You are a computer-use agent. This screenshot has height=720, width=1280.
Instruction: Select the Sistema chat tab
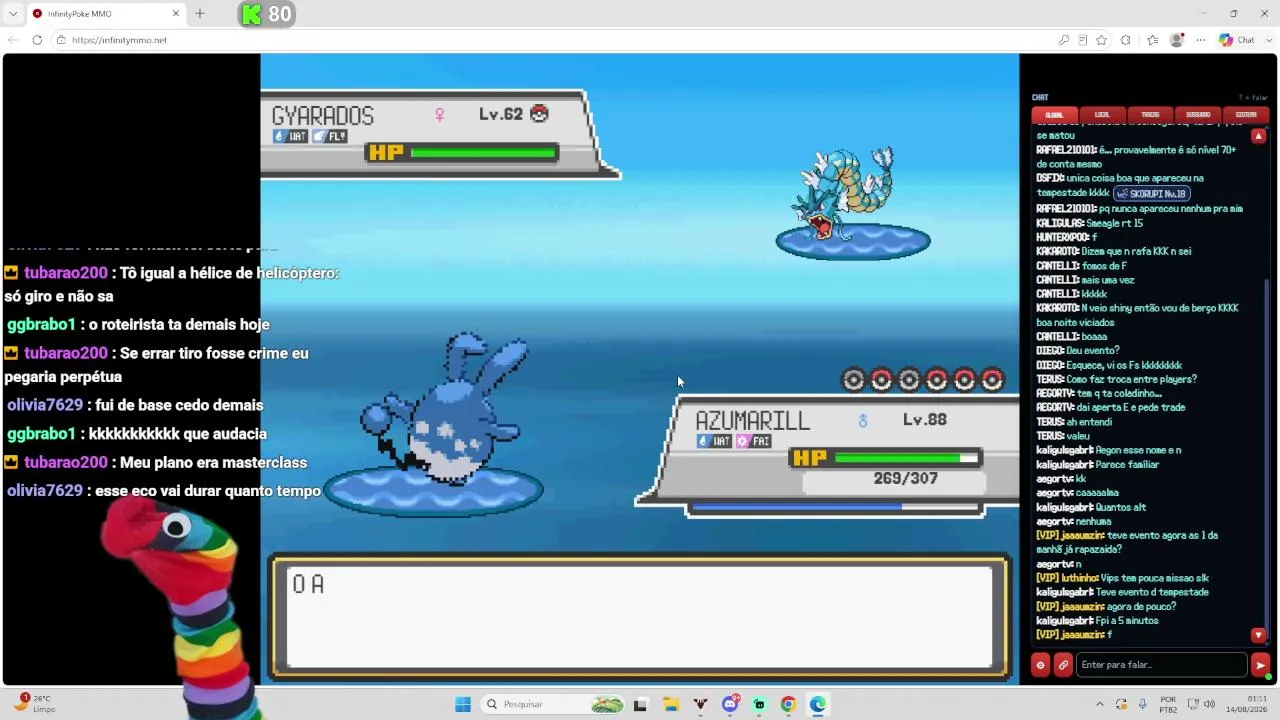click(1246, 115)
